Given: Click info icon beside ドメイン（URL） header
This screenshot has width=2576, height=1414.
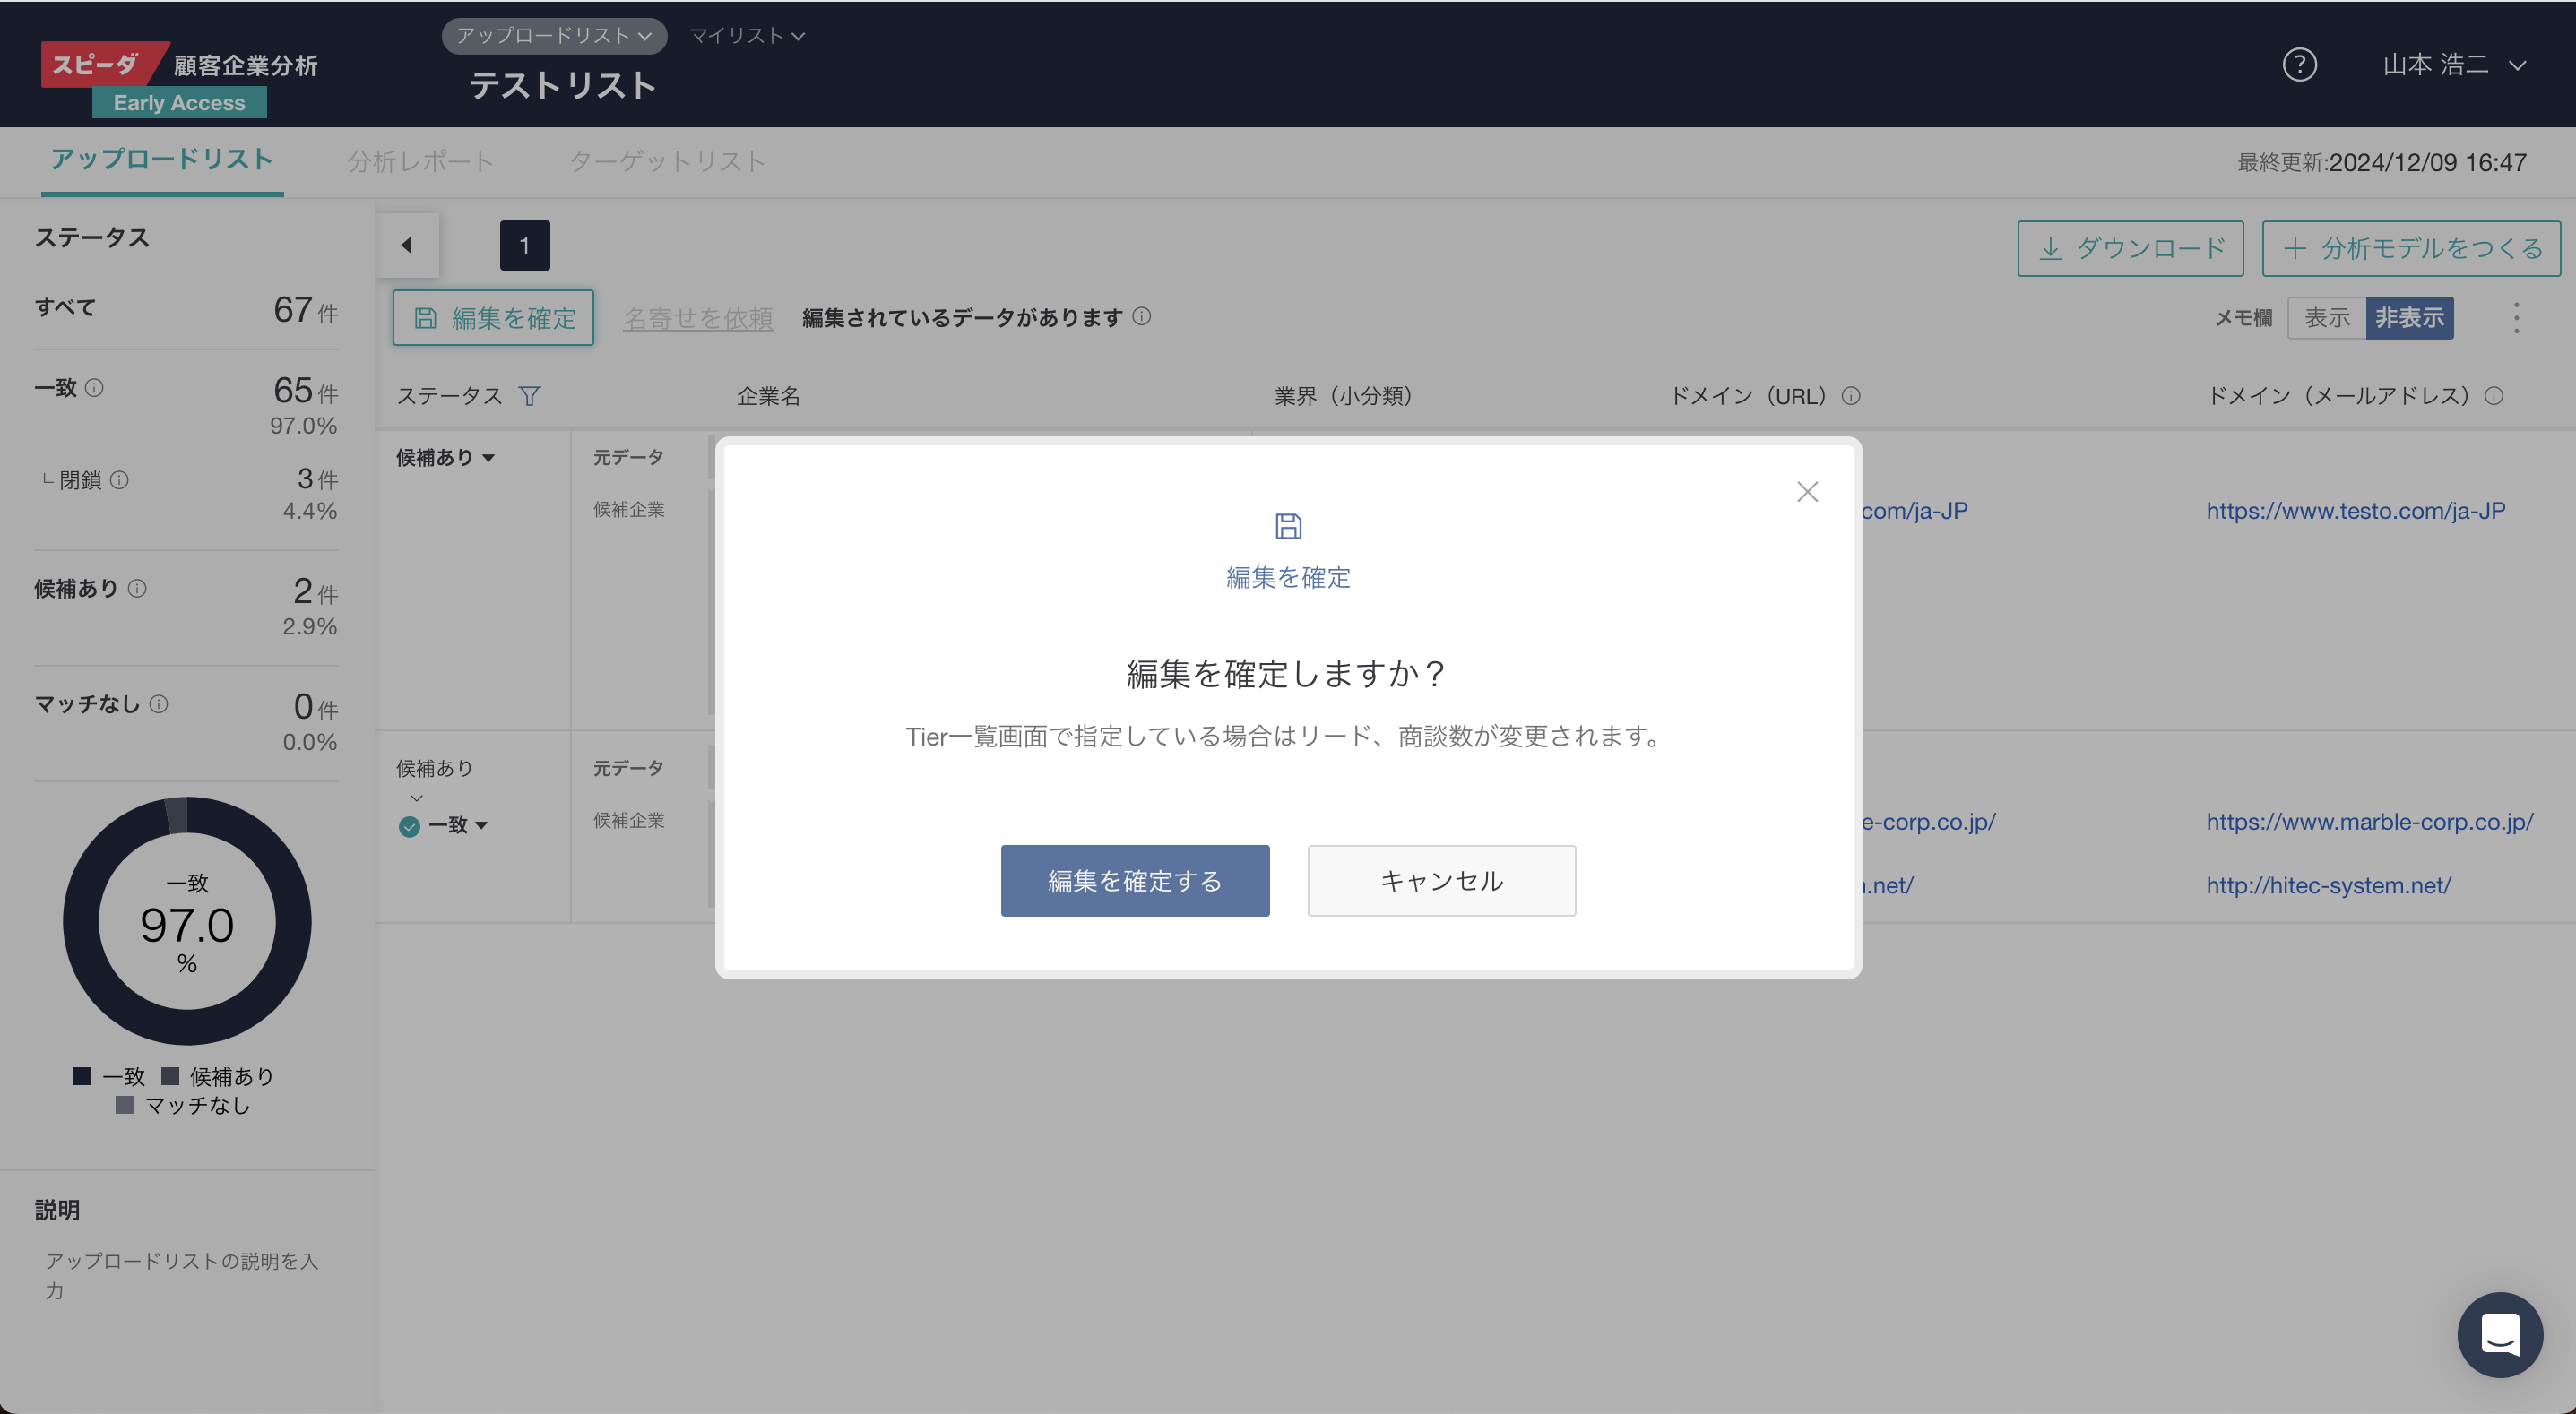Looking at the screenshot, I should point(1851,396).
